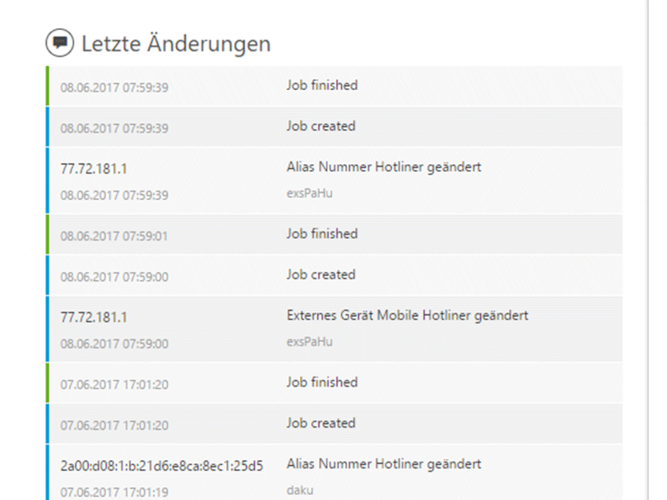Select the Job finished entry at 17:01:20
This screenshot has height=500, width=667.
click(x=334, y=383)
